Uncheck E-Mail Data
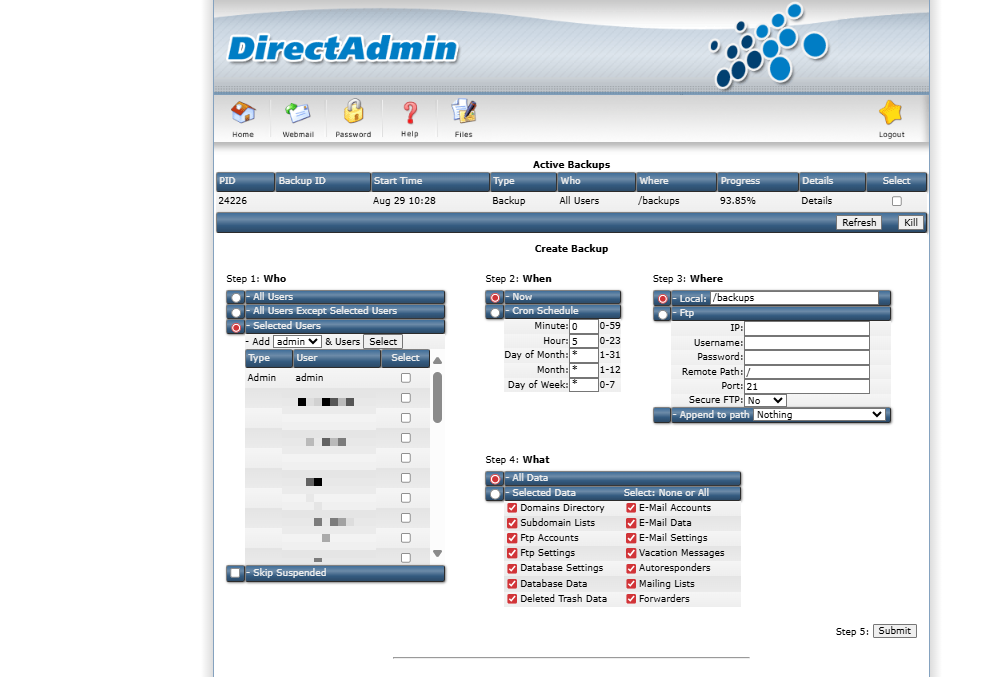 click(631, 523)
